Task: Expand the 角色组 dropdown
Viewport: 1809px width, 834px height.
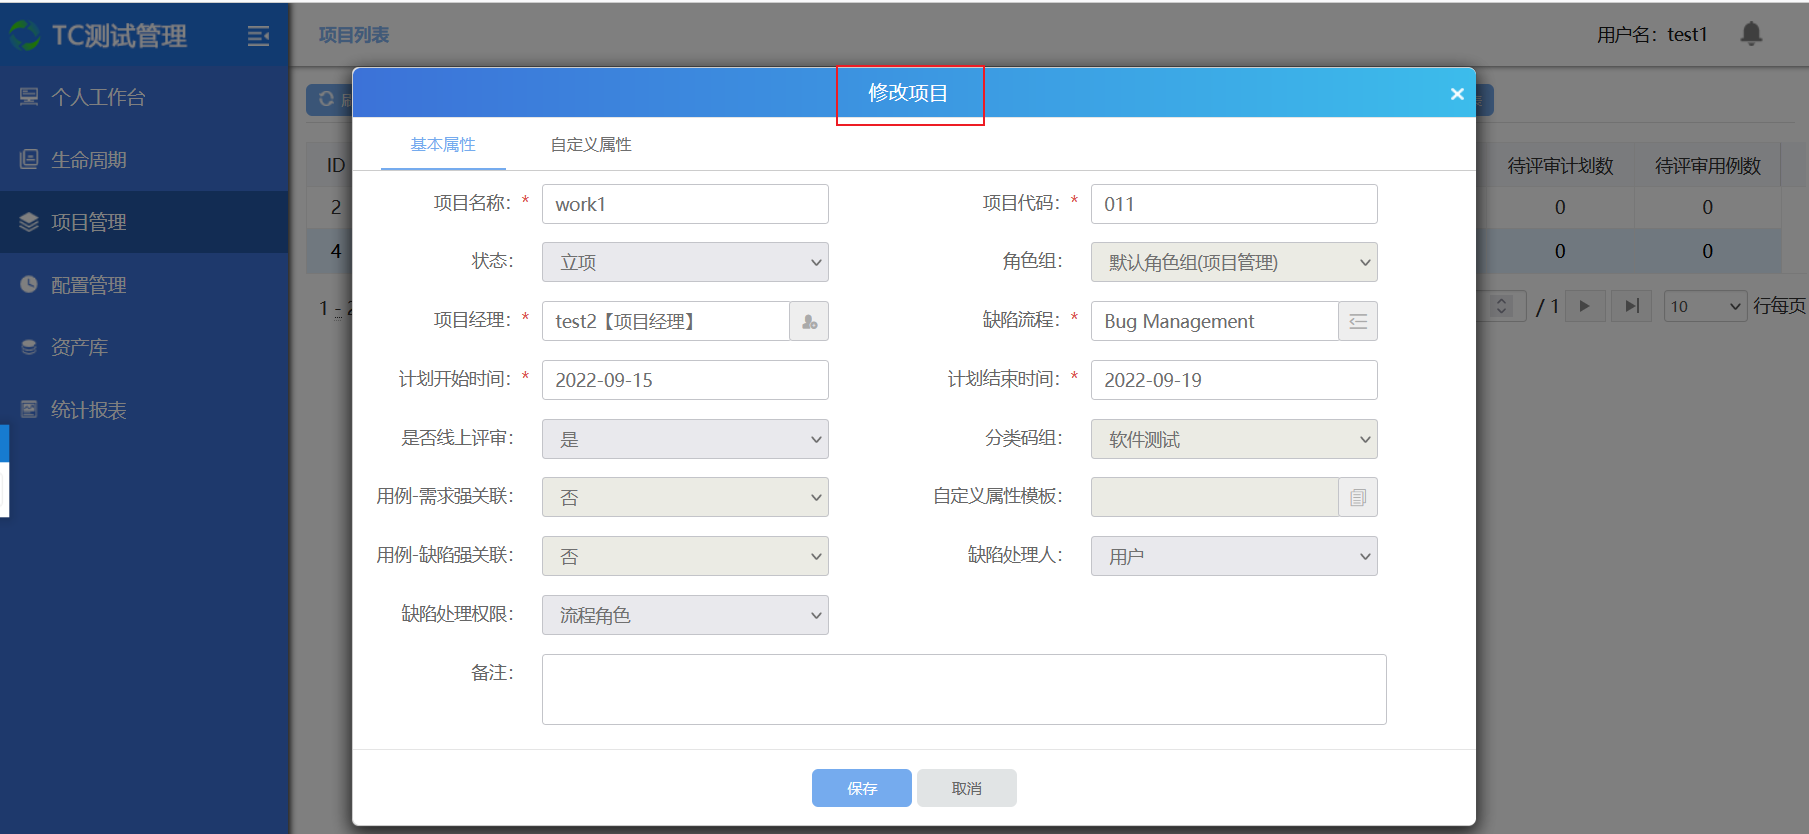Action: [x=1233, y=262]
